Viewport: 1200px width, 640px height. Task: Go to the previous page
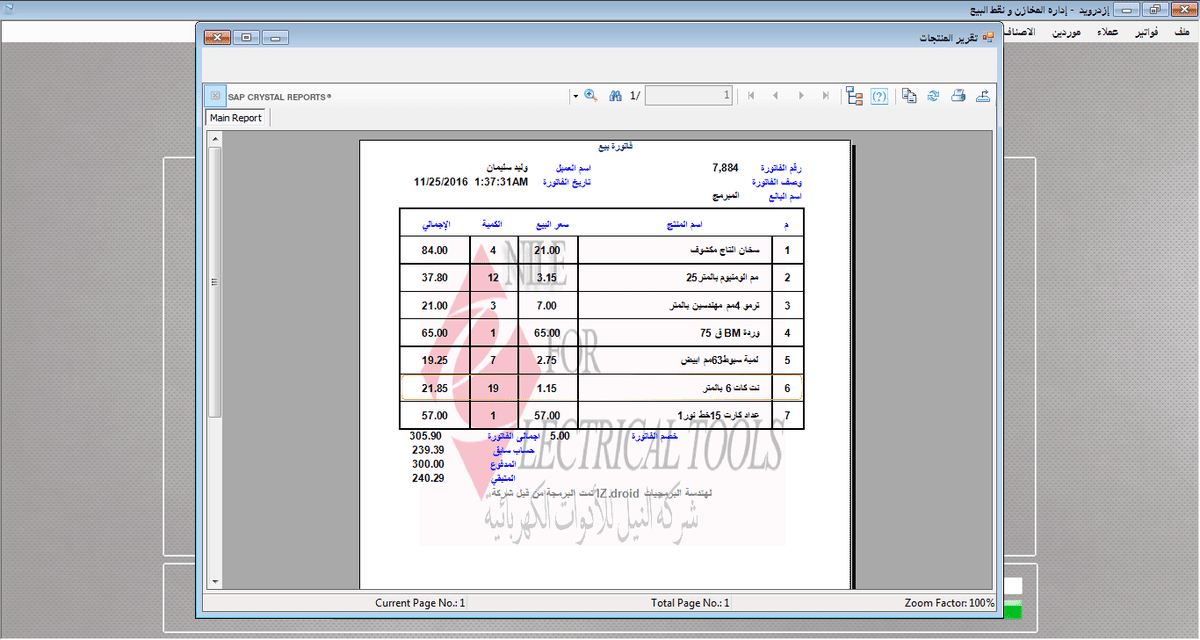pyautogui.click(x=775, y=96)
